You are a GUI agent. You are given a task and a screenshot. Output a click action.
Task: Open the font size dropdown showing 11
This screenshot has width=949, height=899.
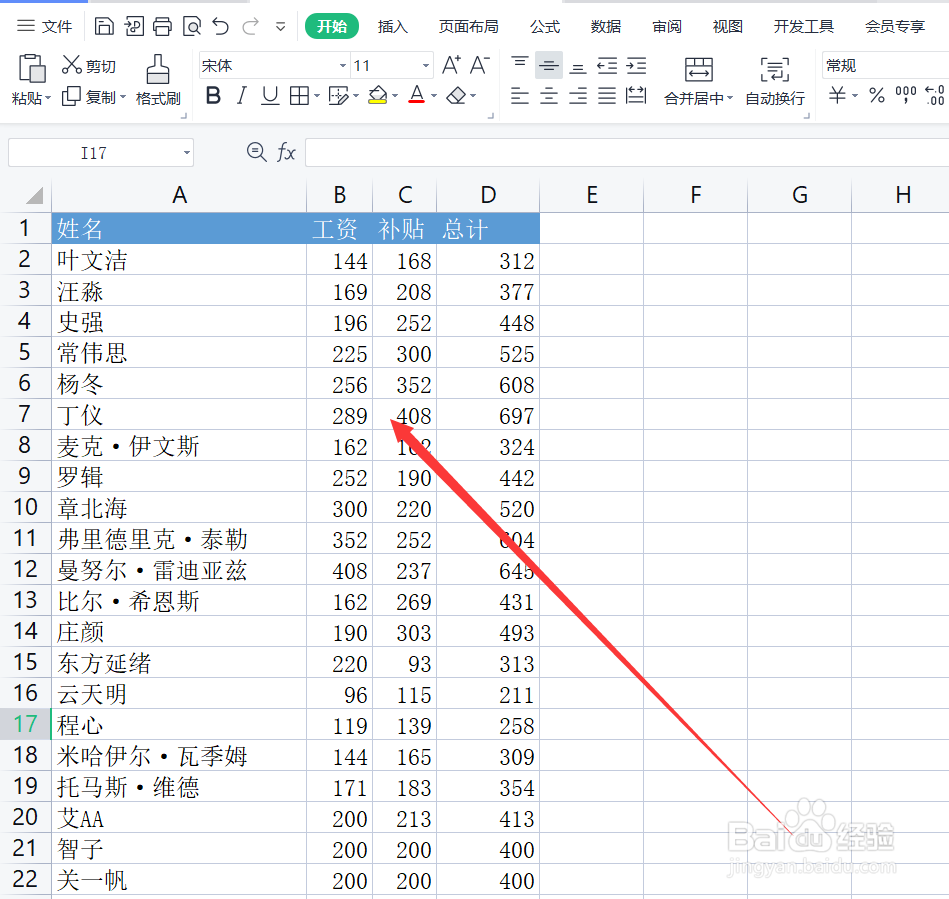tap(425, 65)
